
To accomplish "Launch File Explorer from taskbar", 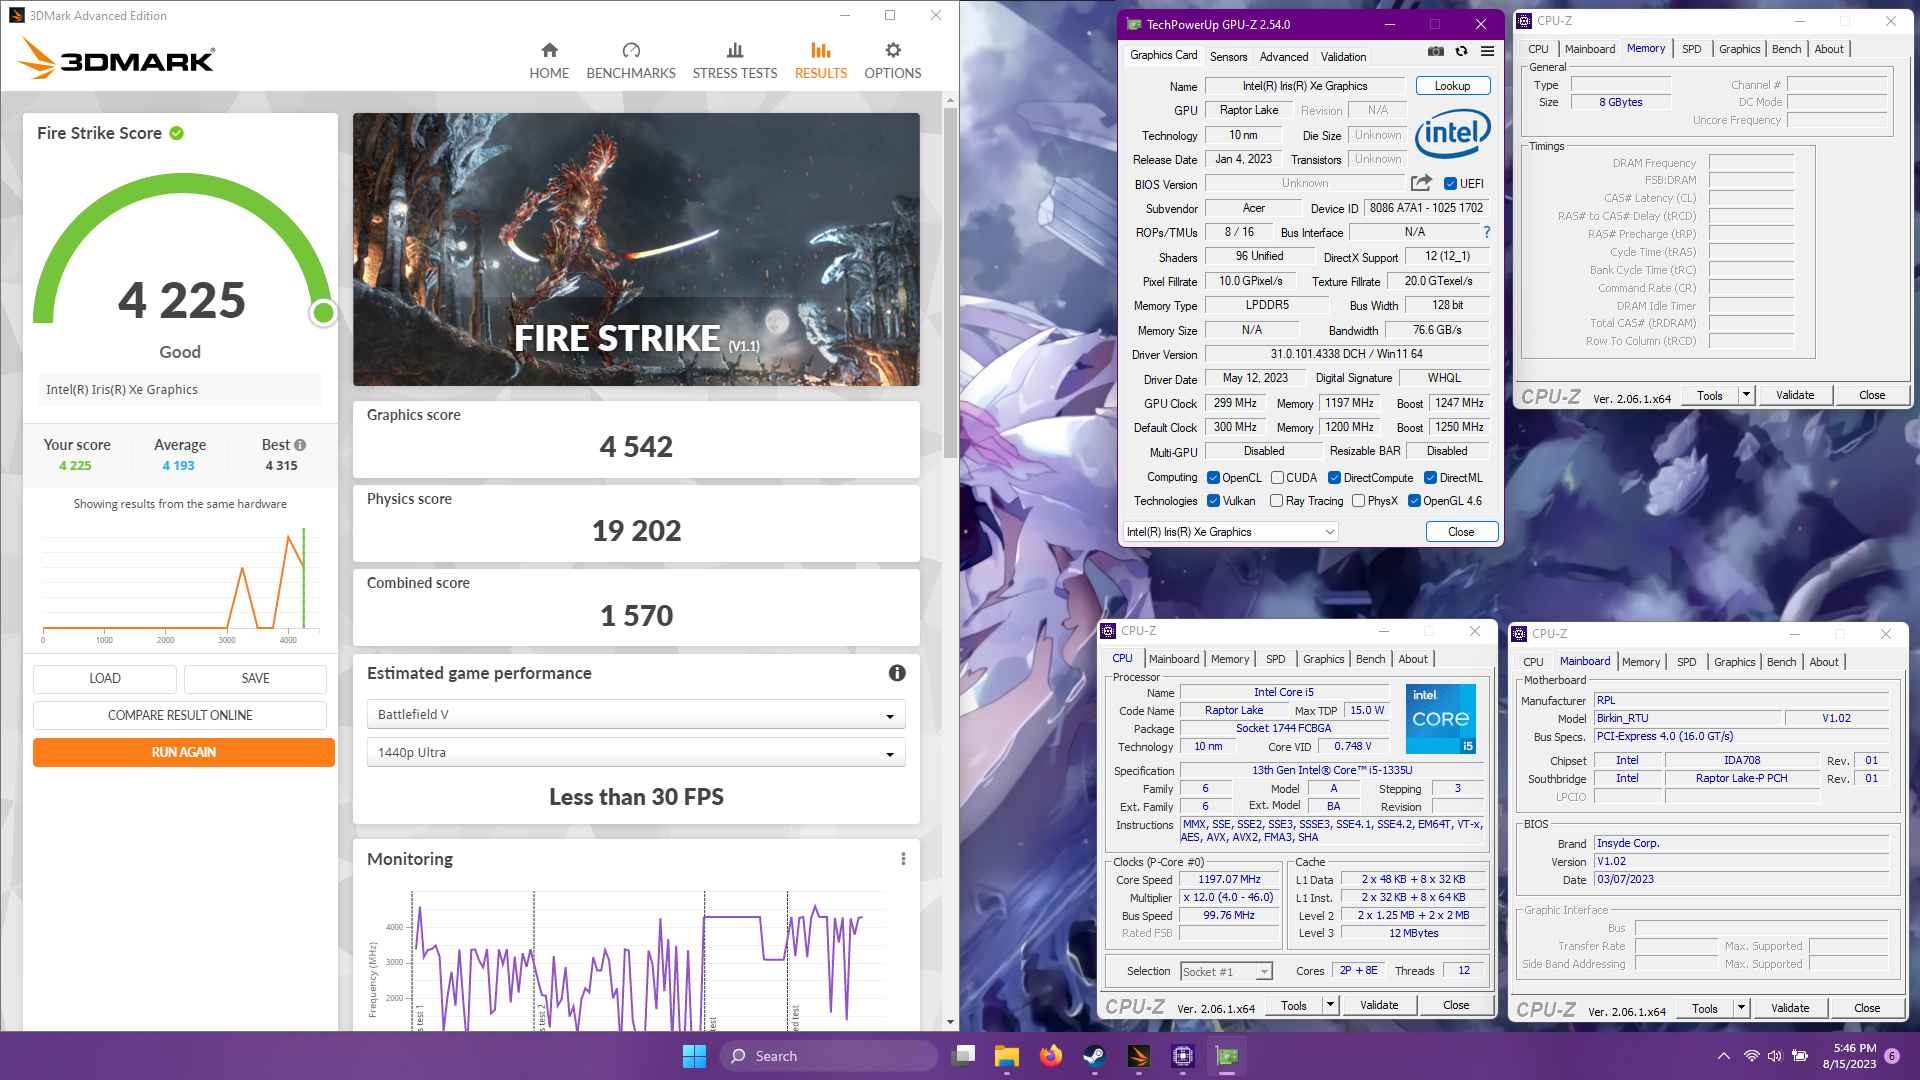I will tap(1007, 1056).
